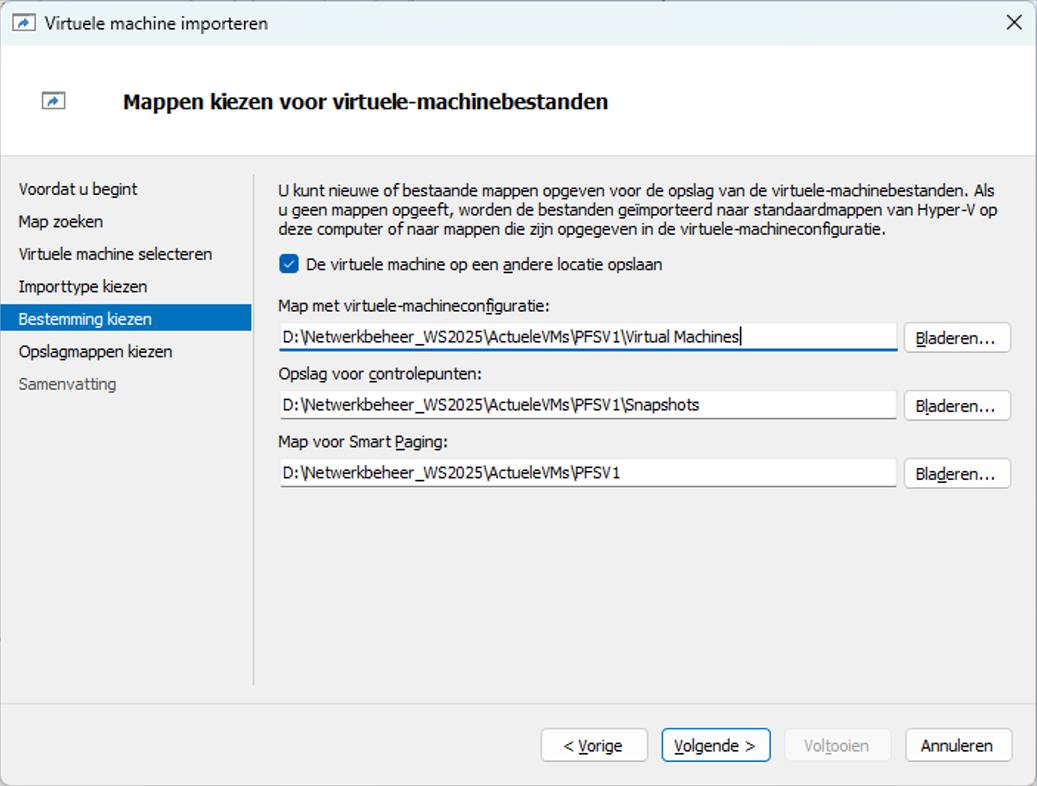Click the 'Virtuele machine importeren' window title
The image size is (1037, 786).
156,24
